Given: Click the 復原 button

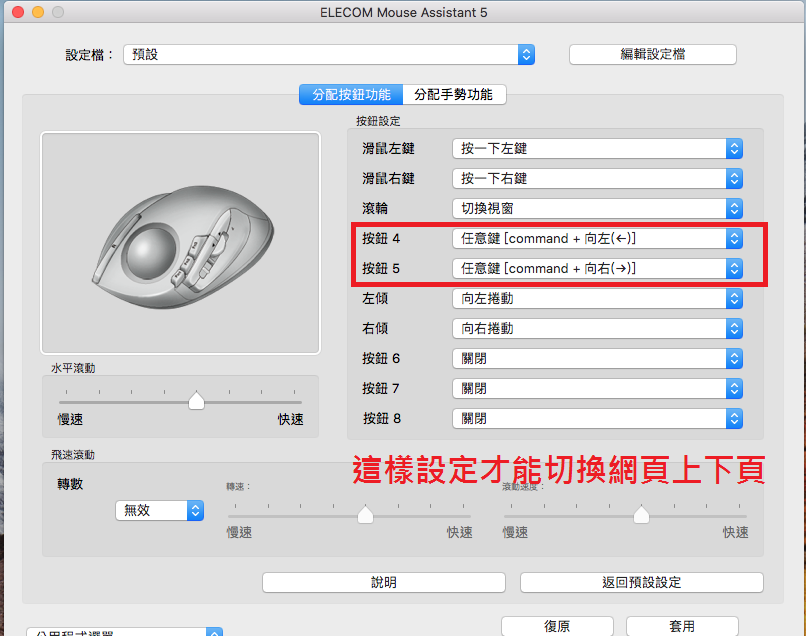Looking at the screenshot, I should 557,626.
